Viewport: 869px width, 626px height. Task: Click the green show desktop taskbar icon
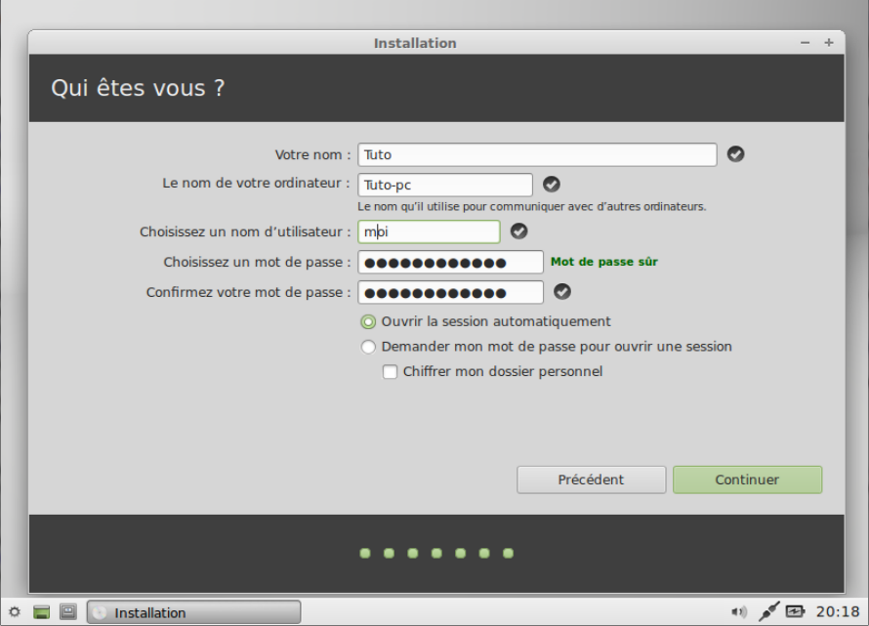click(42, 612)
